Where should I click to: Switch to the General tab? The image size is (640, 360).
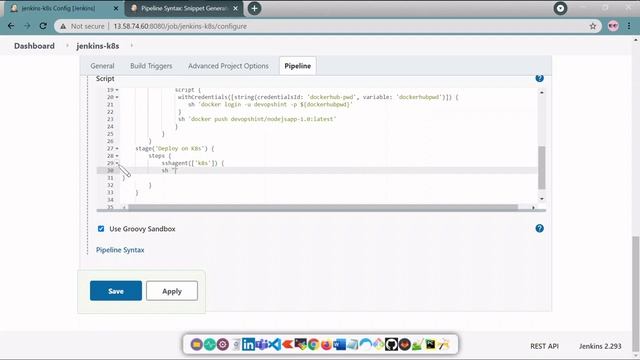[x=102, y=66]
